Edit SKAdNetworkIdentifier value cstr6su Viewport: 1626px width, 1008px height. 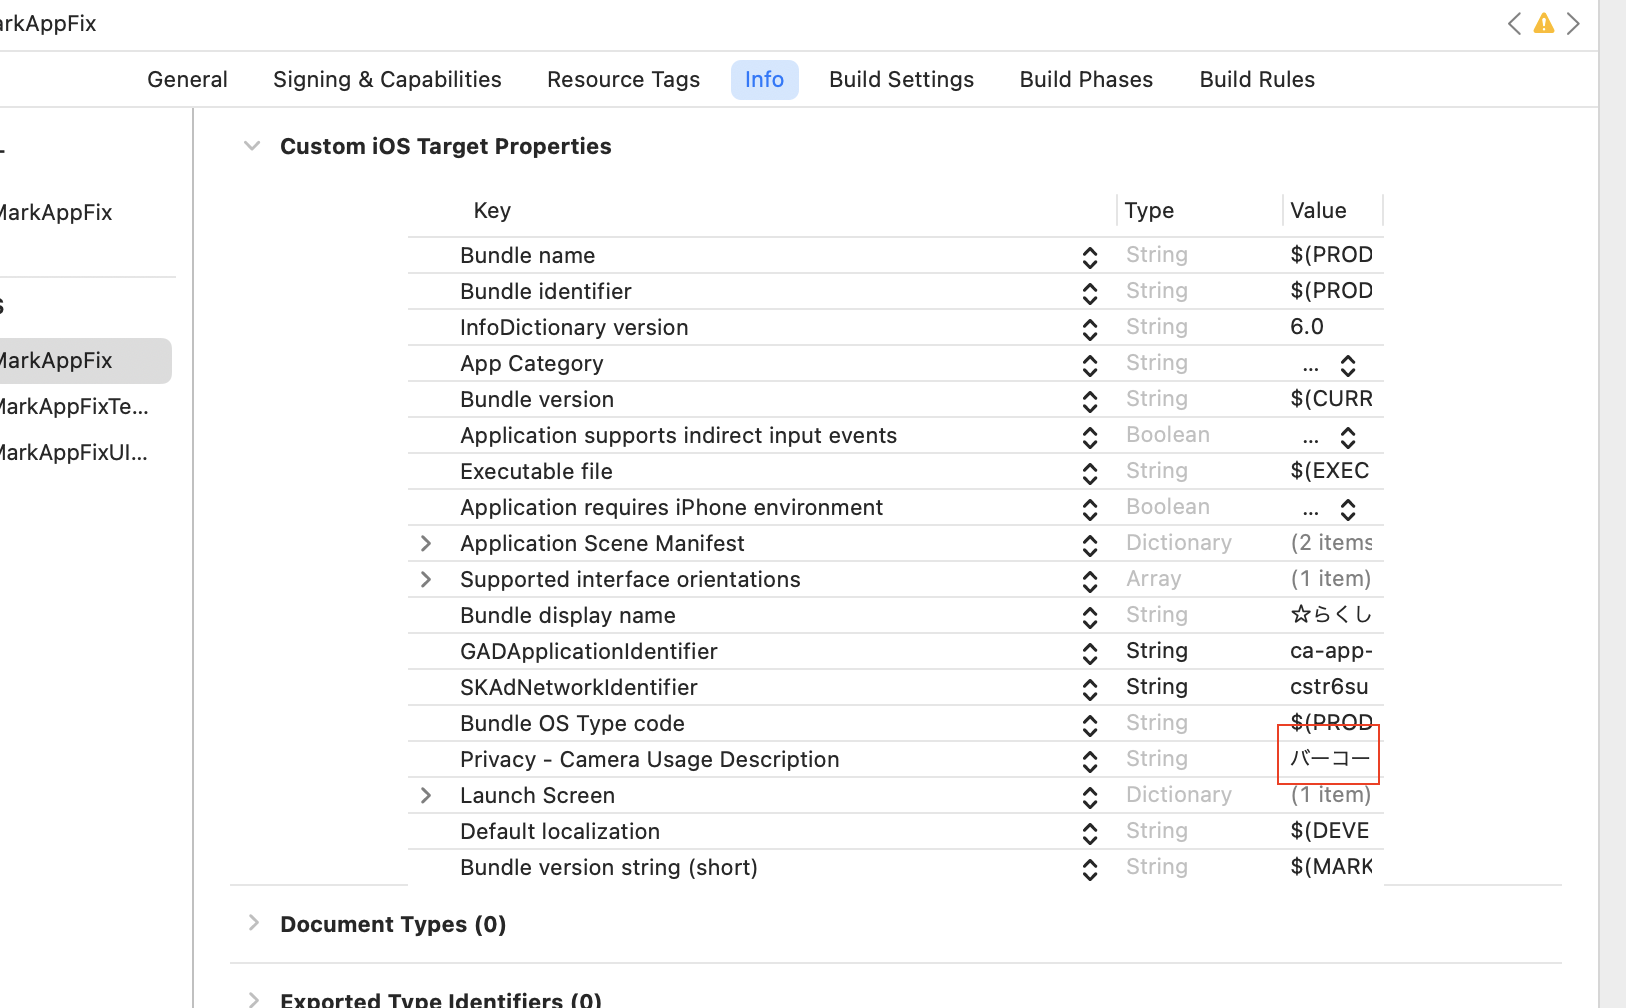pos(1329,687)
